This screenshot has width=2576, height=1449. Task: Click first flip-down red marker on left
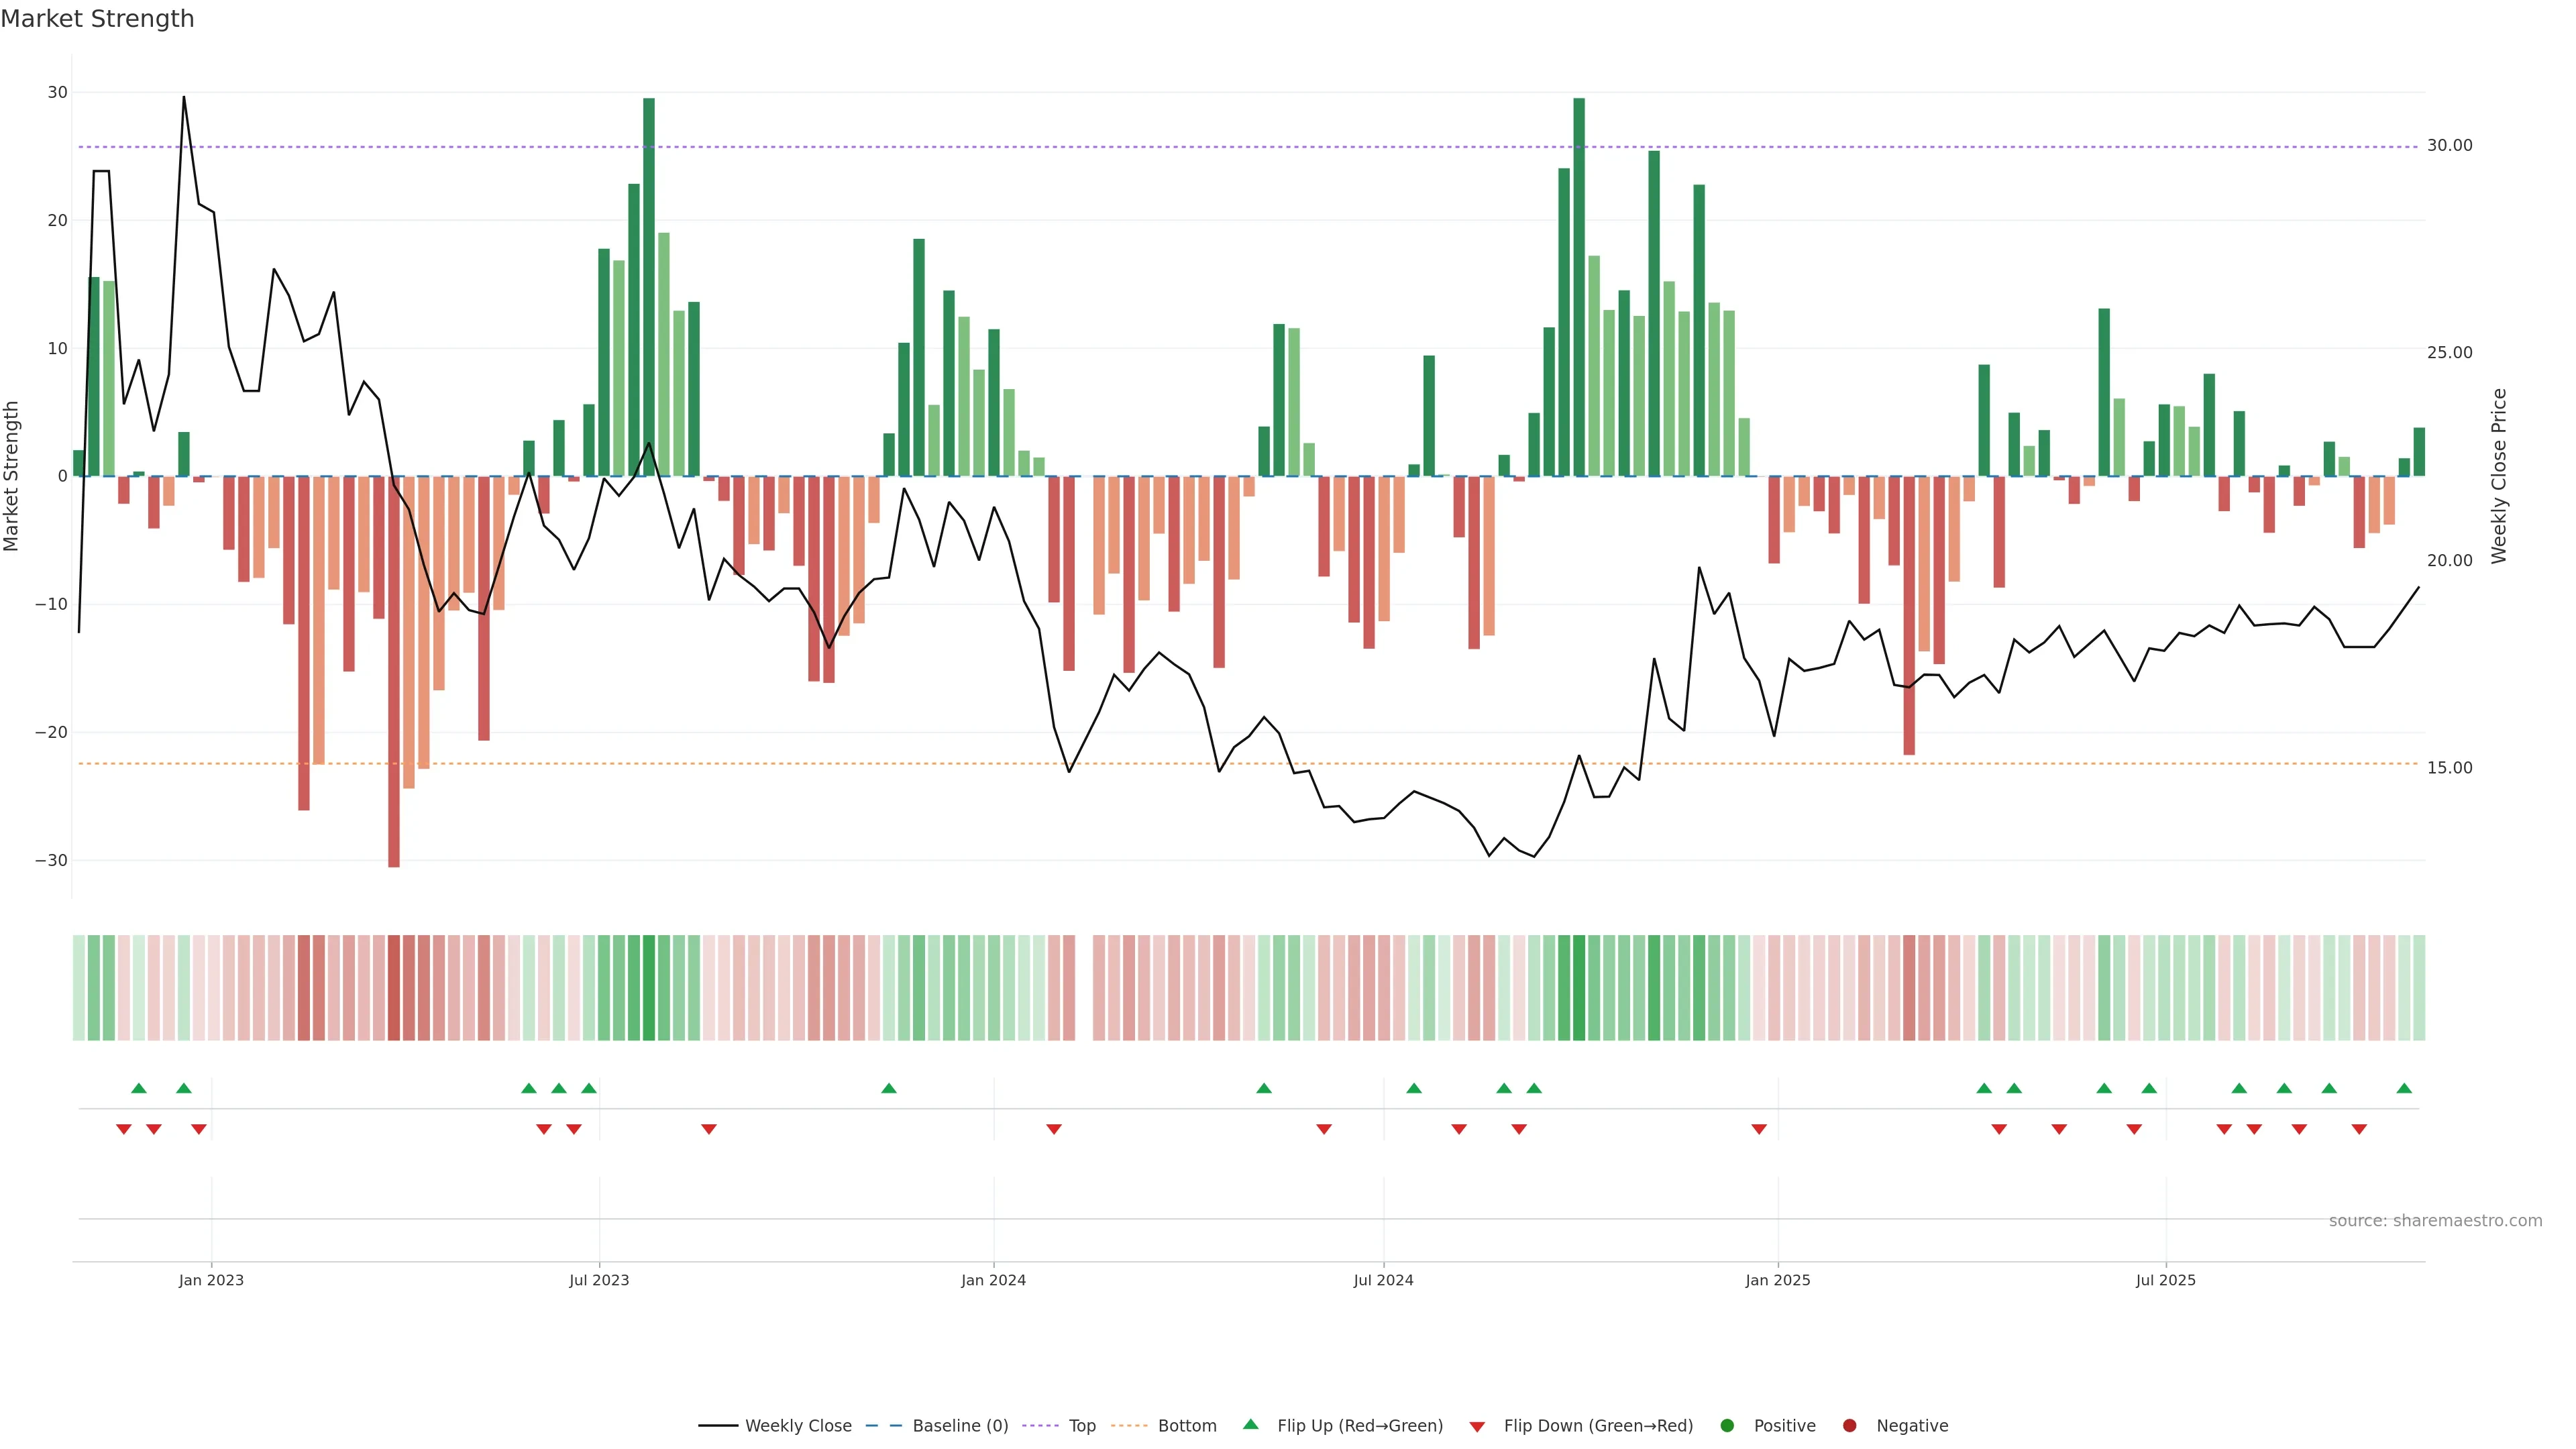(124, 1129)
